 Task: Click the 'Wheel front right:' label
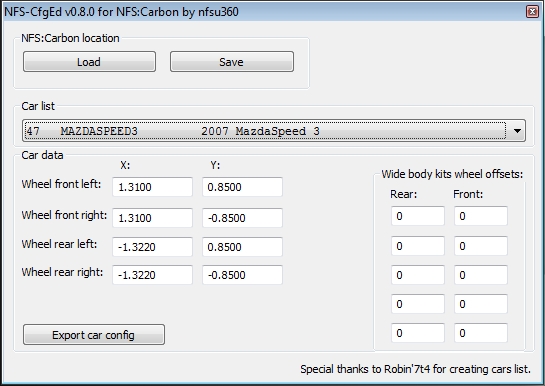(64, 215)
